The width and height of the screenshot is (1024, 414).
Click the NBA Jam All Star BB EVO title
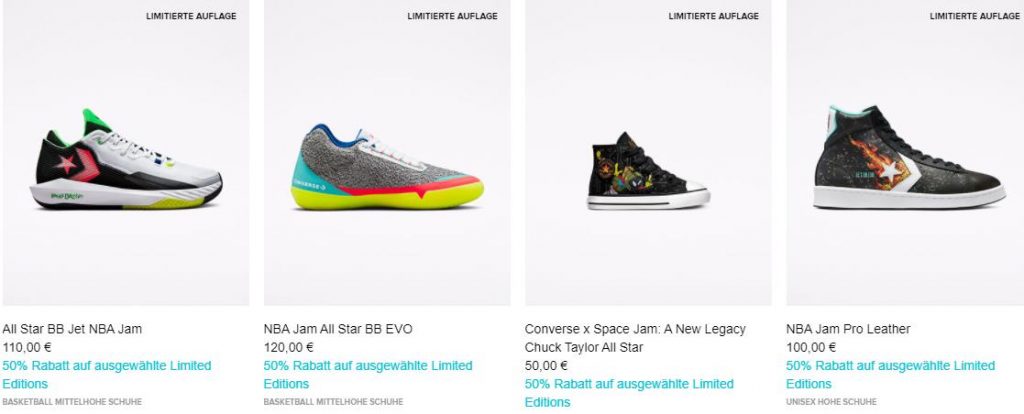(338, 329)
